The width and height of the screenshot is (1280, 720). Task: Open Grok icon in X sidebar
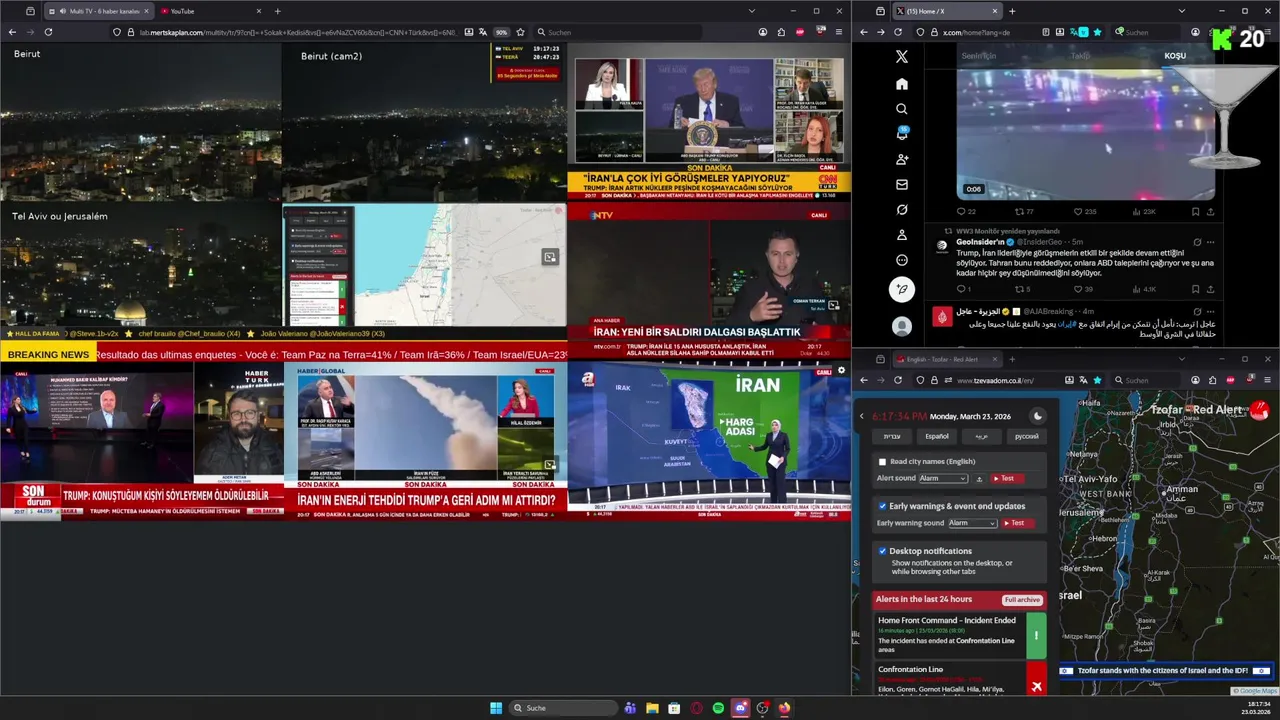(x=902, y=210)
